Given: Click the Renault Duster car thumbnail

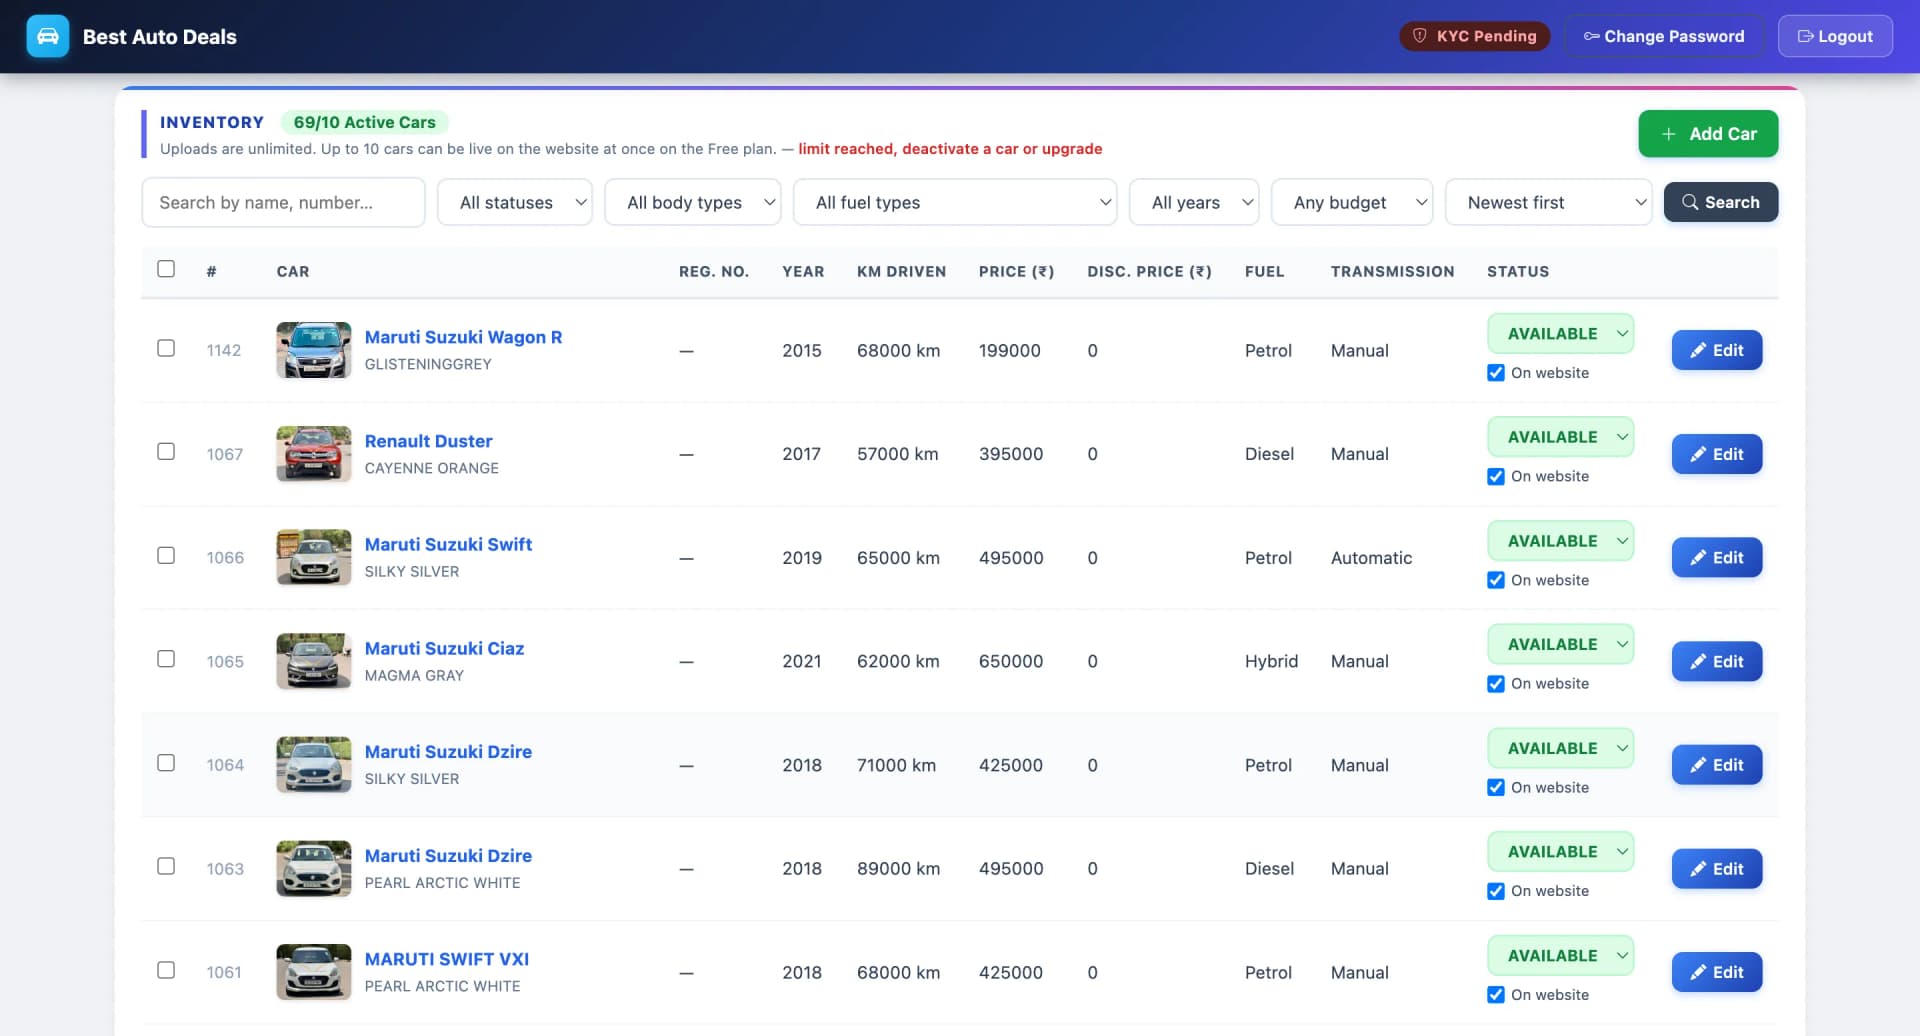Looking at the screenshot, I should [x=314, y=454].
